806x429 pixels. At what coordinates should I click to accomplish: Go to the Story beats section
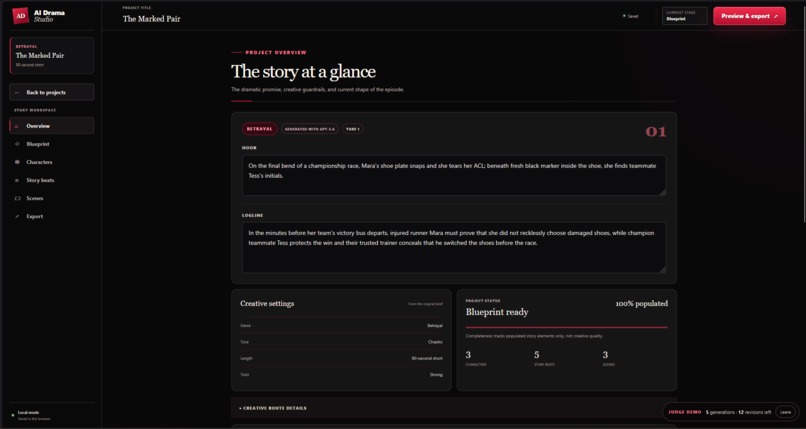[x=51, y=180]
